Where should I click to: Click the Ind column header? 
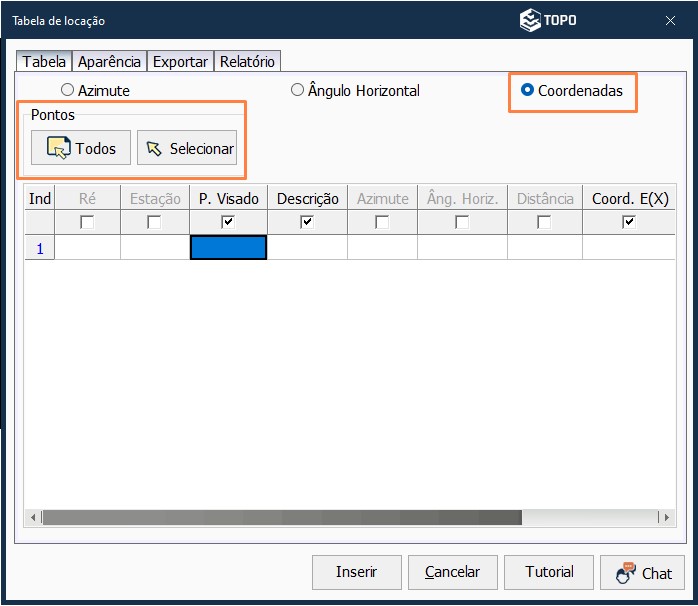point(40,198)
